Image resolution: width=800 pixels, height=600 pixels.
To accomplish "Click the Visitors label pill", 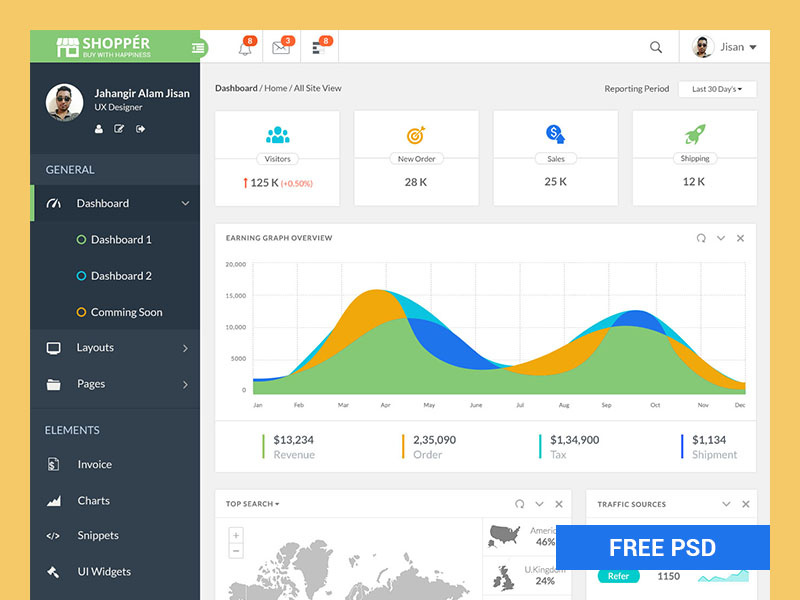I will pyautogui.click(x=278, y=159).
